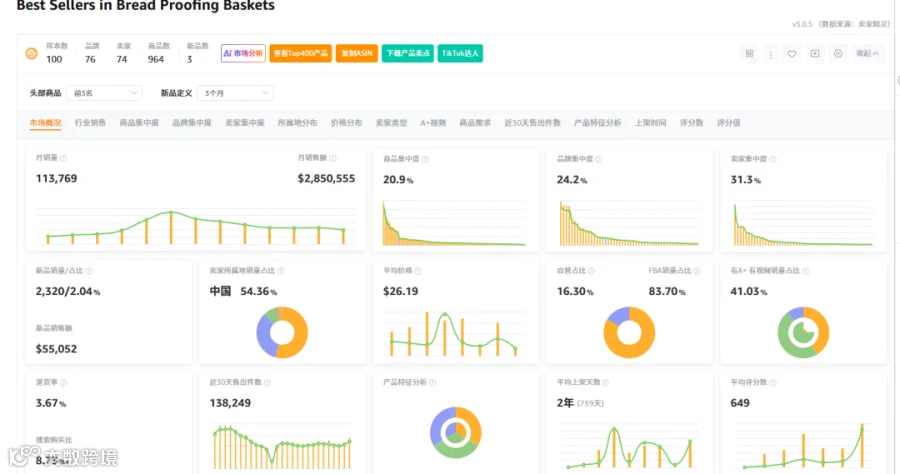Click info icon beside 商品集中度
900x474 pixels.
(x=425, y=159)
